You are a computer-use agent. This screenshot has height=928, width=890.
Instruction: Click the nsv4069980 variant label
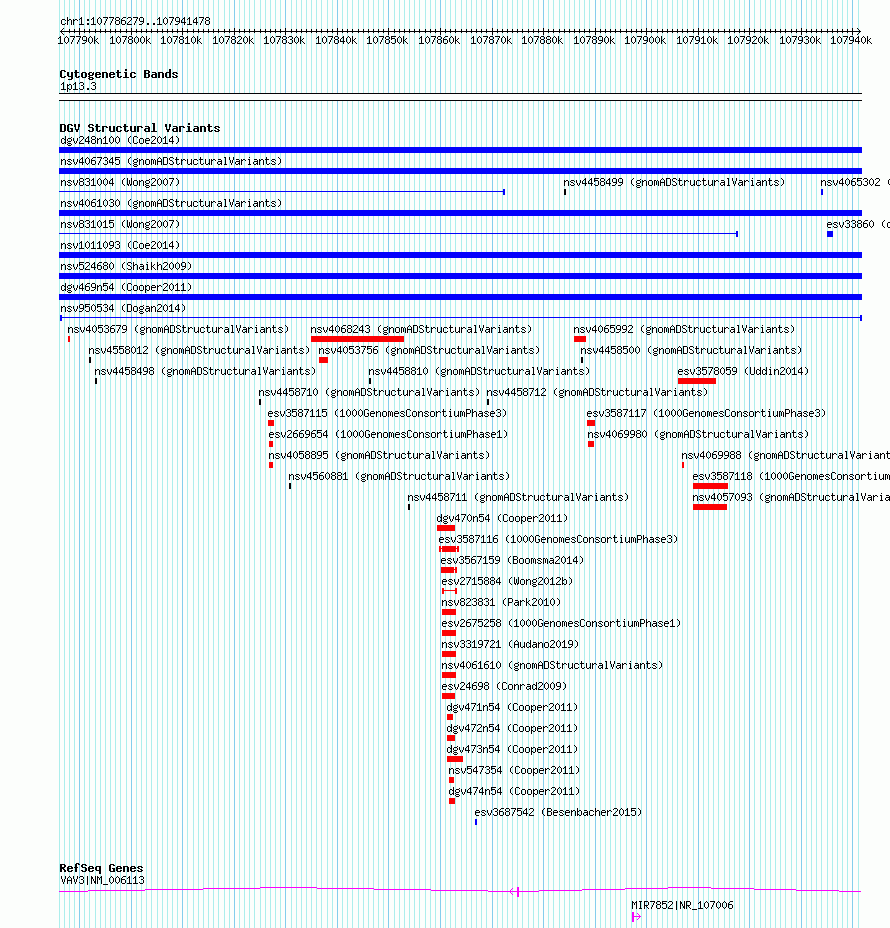coord(698,434)
